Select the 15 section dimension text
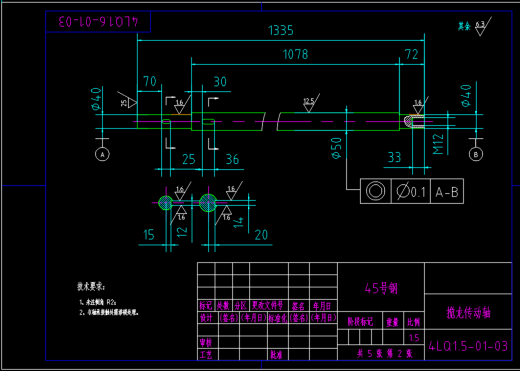Screen dimensions: 520x371 click(x=149, y=235)
